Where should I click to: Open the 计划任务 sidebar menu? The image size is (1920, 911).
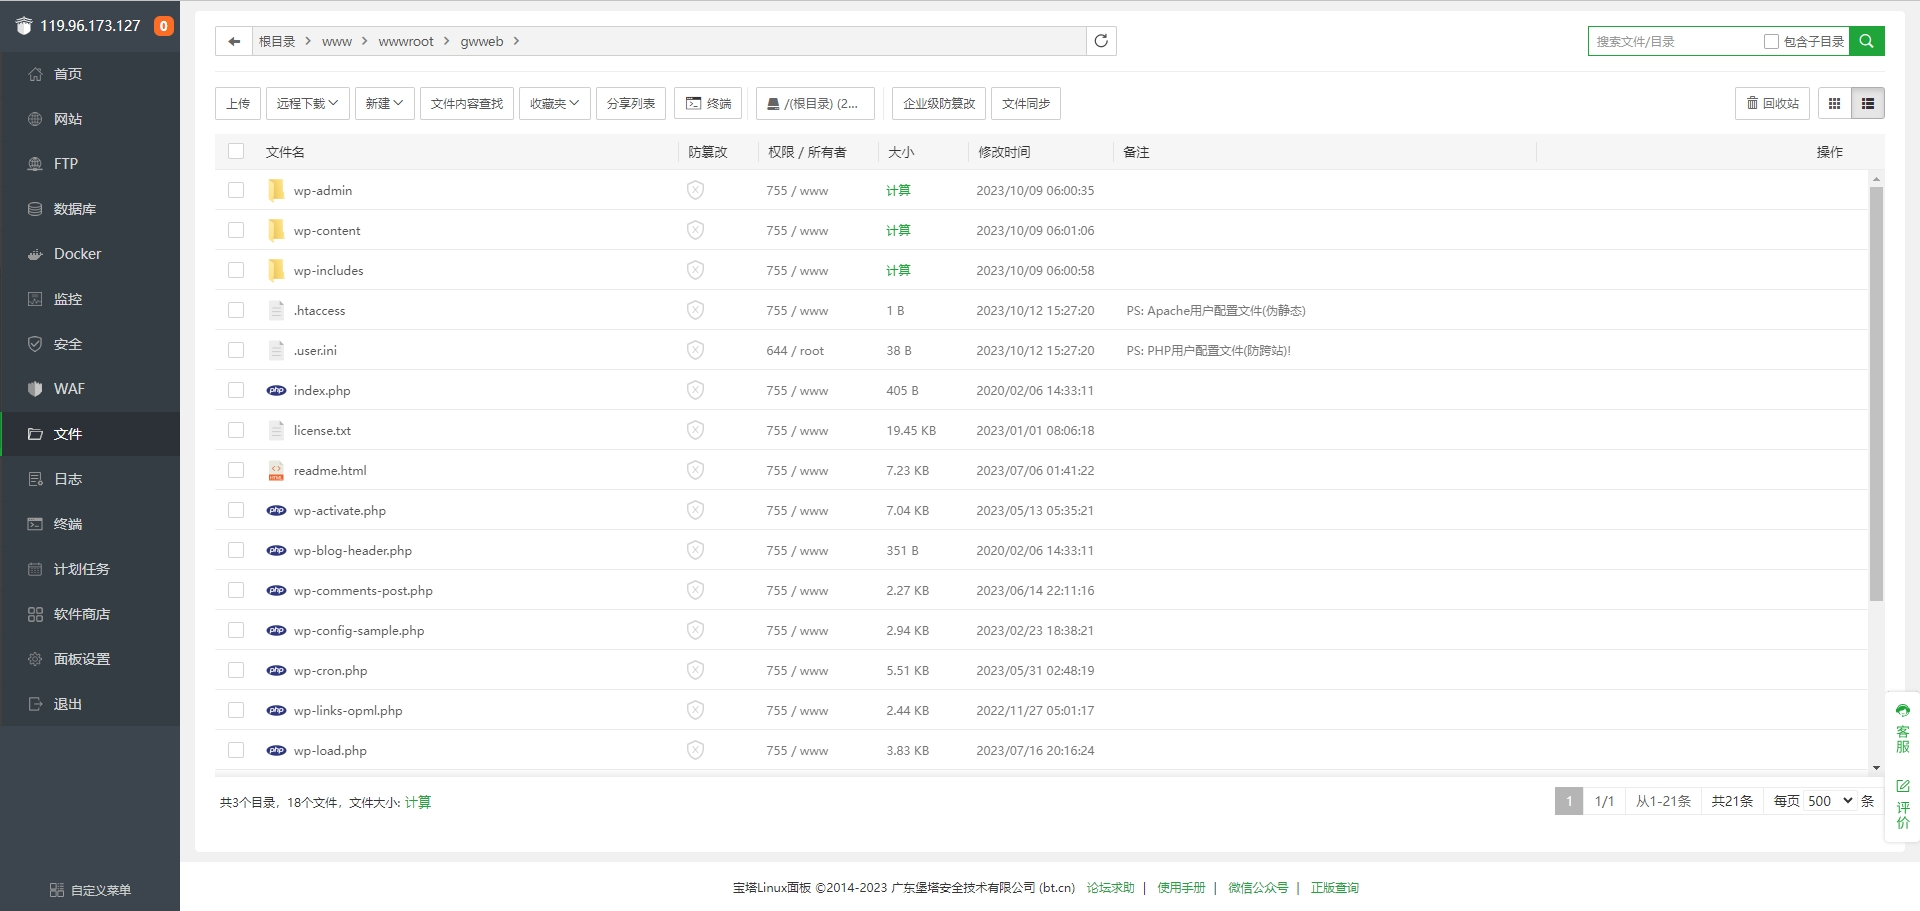coord(90,569)
